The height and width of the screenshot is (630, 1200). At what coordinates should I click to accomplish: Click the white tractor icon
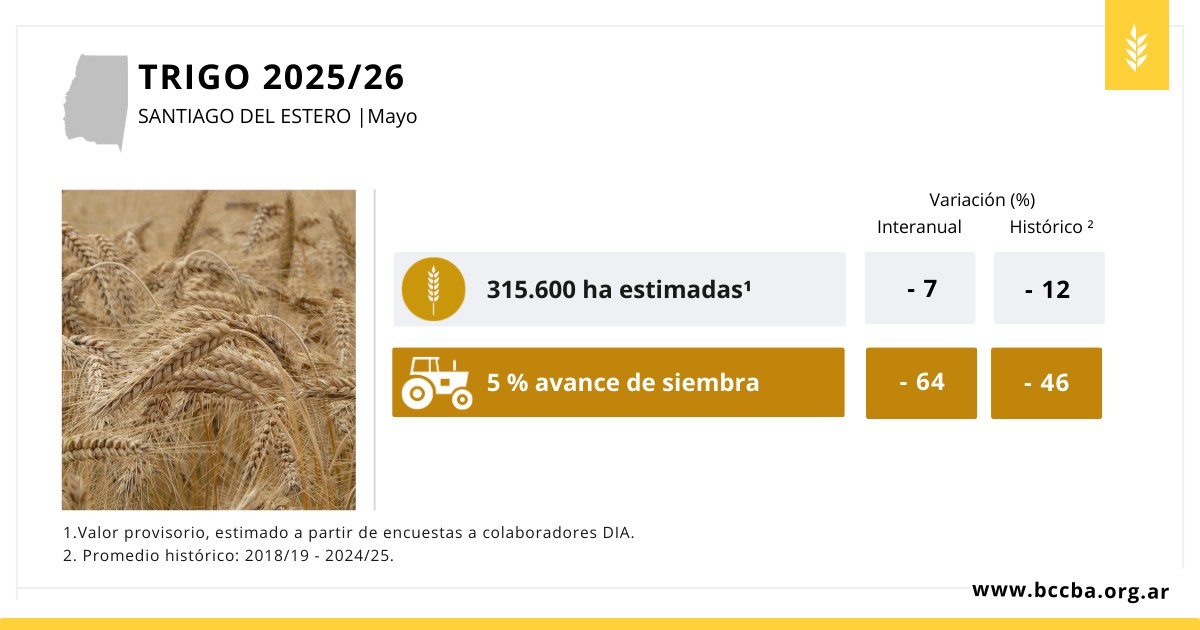coord(436,383)
